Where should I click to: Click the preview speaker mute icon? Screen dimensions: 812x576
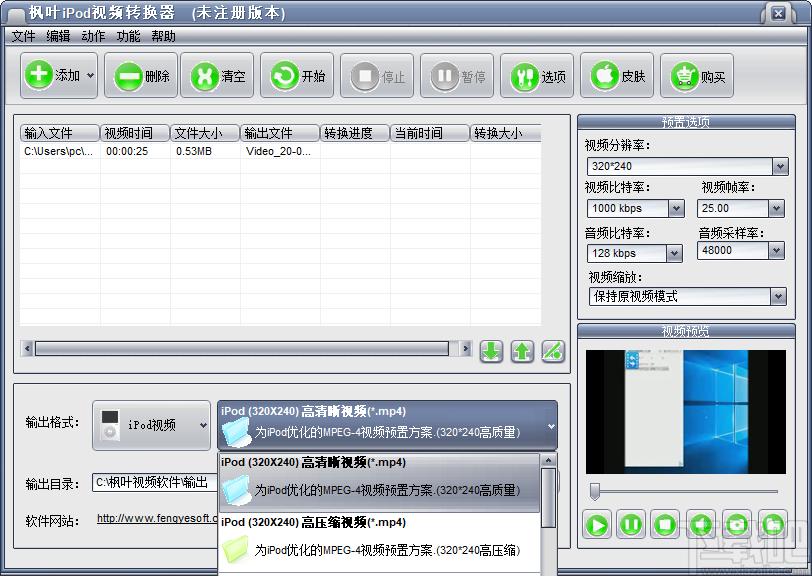pyautogui.click(x=700, y=525)
